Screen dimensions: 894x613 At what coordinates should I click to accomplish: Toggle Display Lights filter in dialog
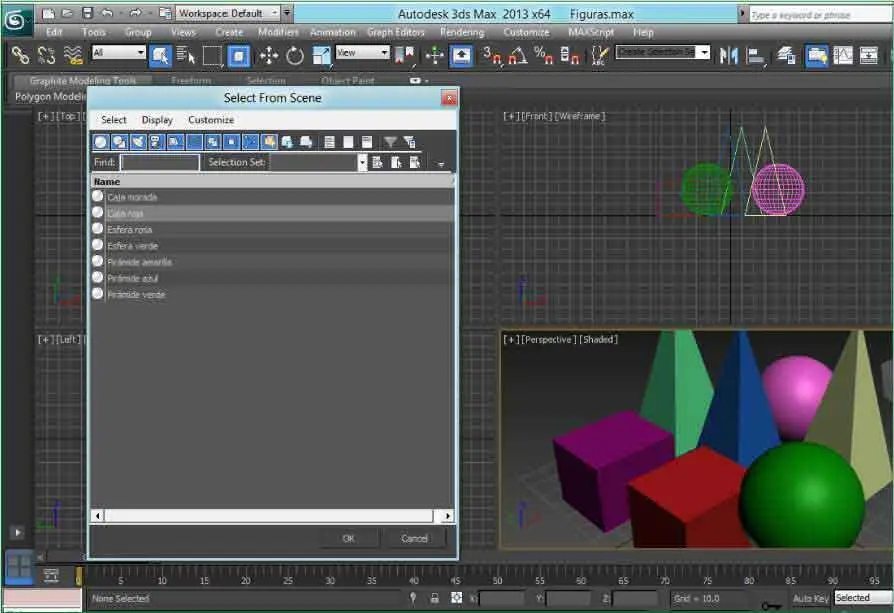[138, 142]
